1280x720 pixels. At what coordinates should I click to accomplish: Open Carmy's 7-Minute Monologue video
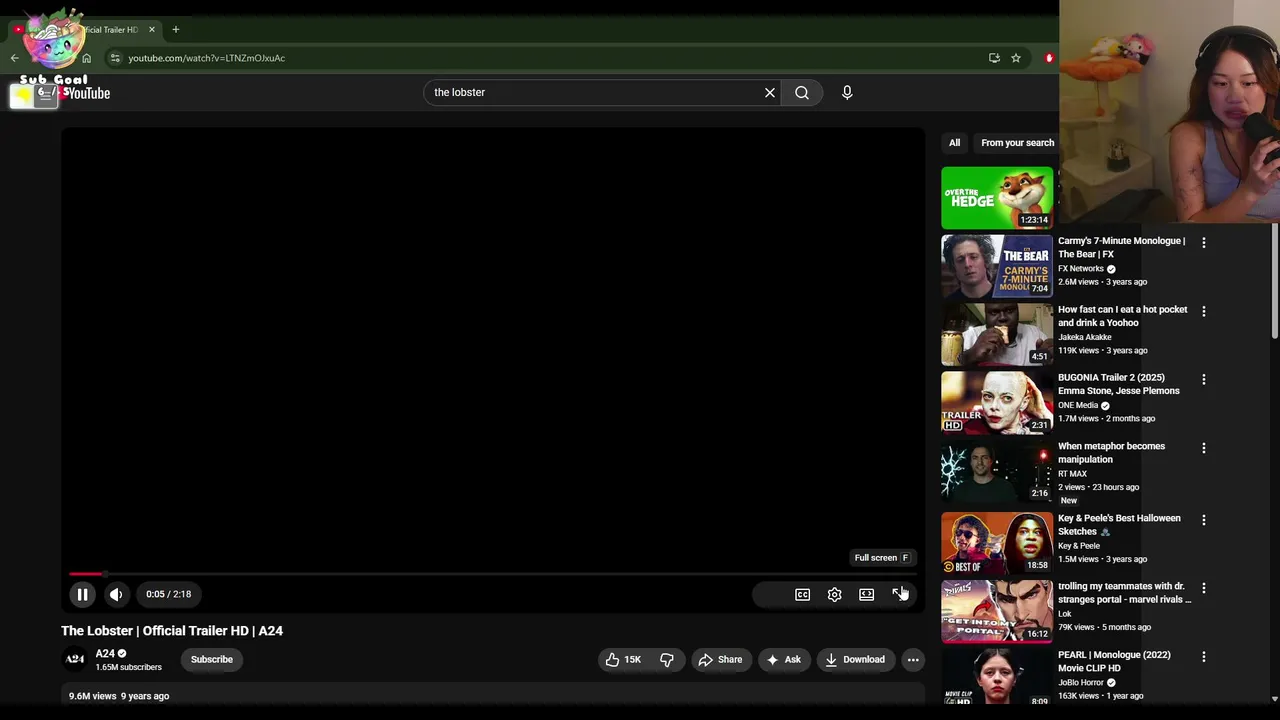(1121, 247)
